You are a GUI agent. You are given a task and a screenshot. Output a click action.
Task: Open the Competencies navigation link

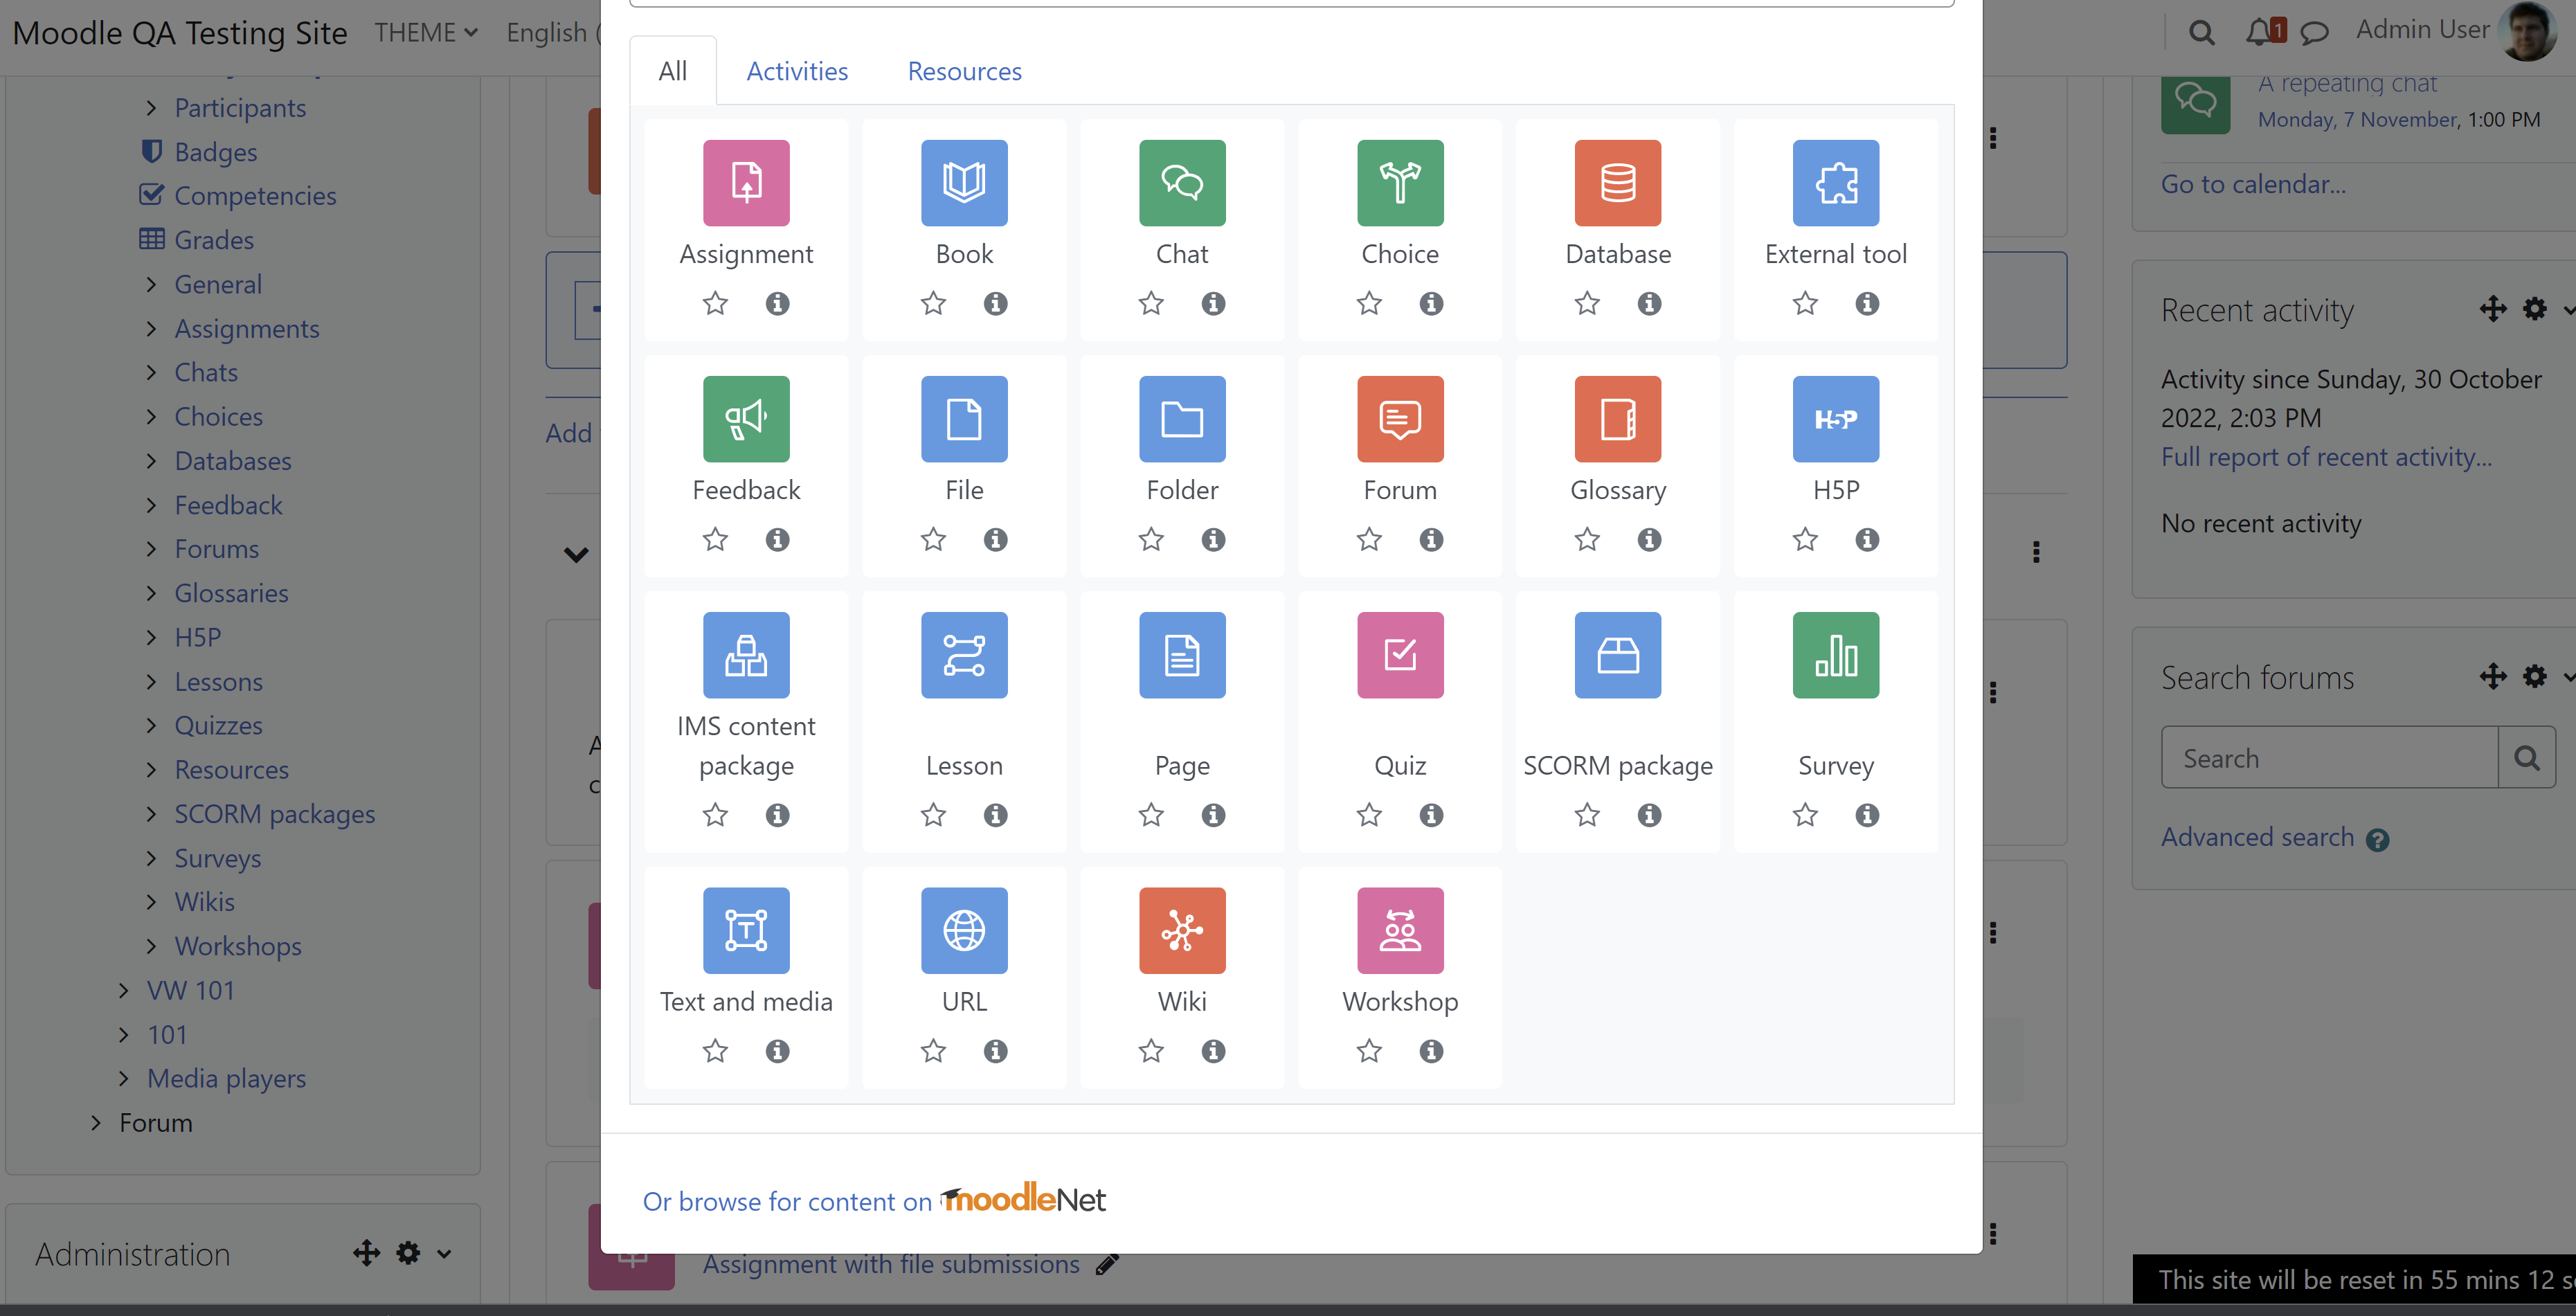(x=254, y=196)
